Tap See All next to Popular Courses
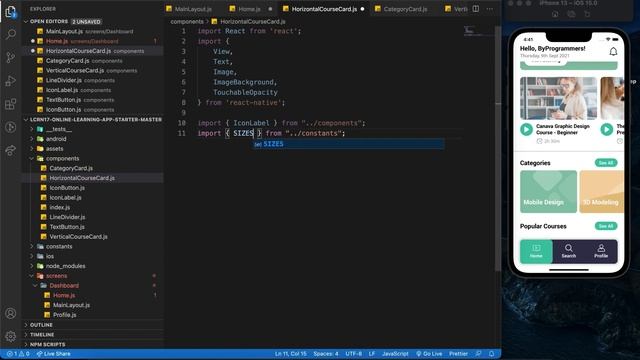The height and width of the screenshot is (360, 640). click(606, 226)
